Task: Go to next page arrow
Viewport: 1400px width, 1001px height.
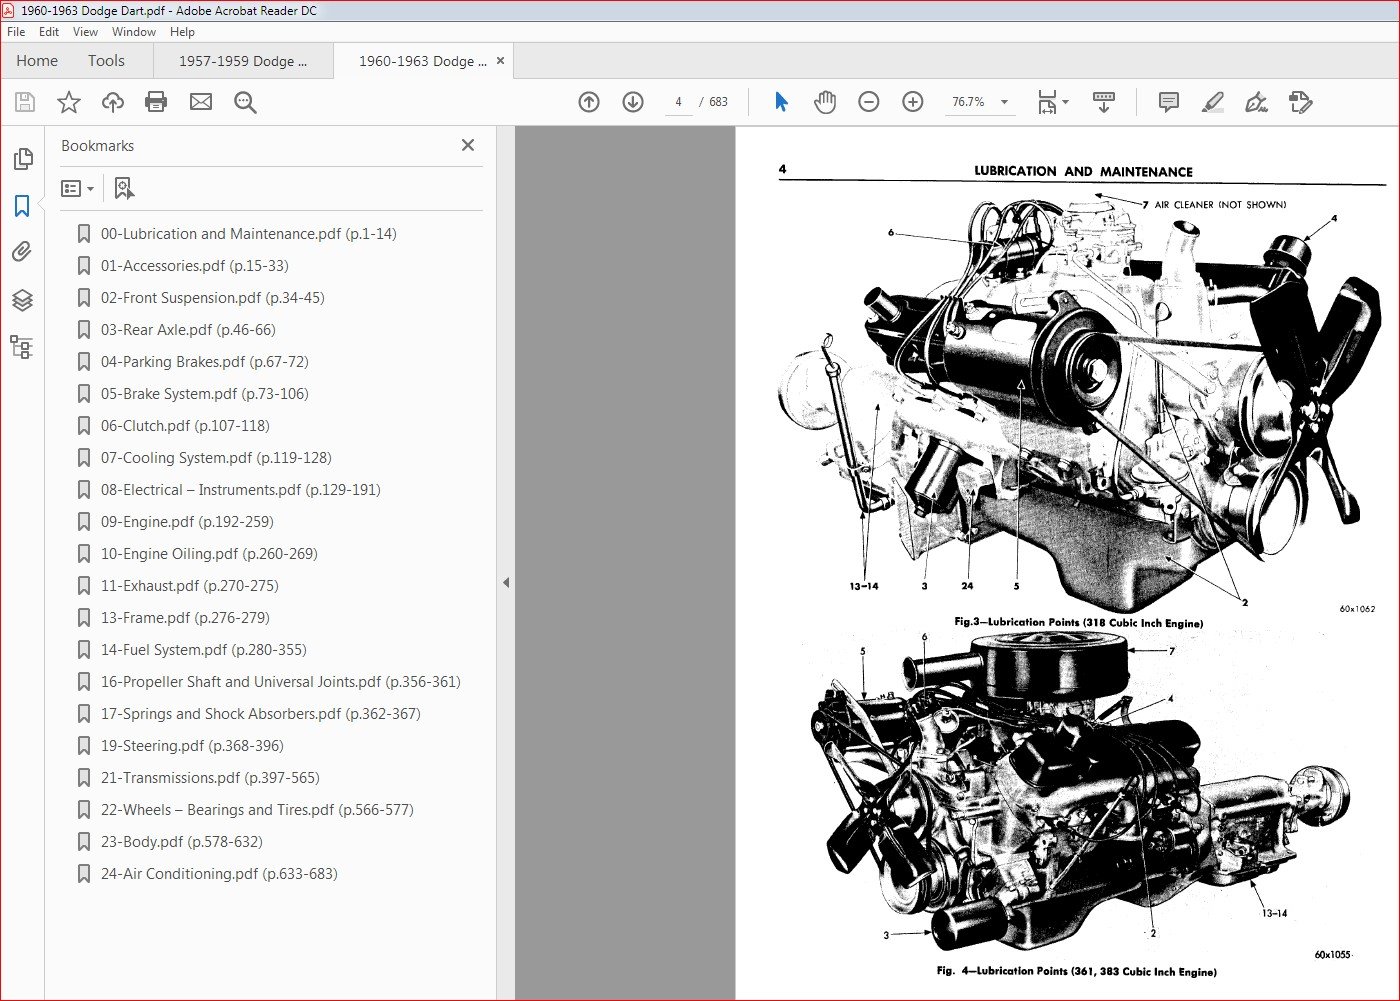Action: (633, 102)
